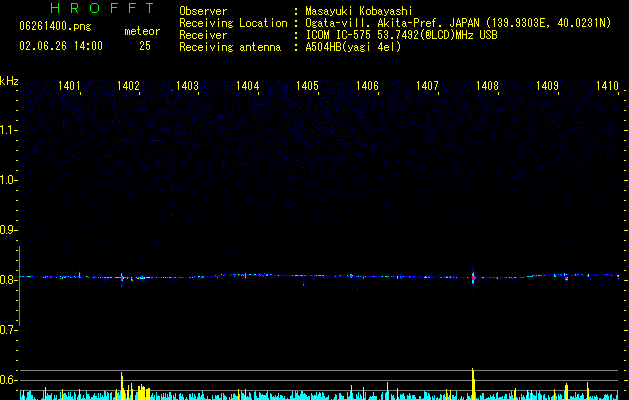Click the 1401 time marker
Image resolution: width=629 pixels, height=400 pixels.
click(x=69, y=85)
